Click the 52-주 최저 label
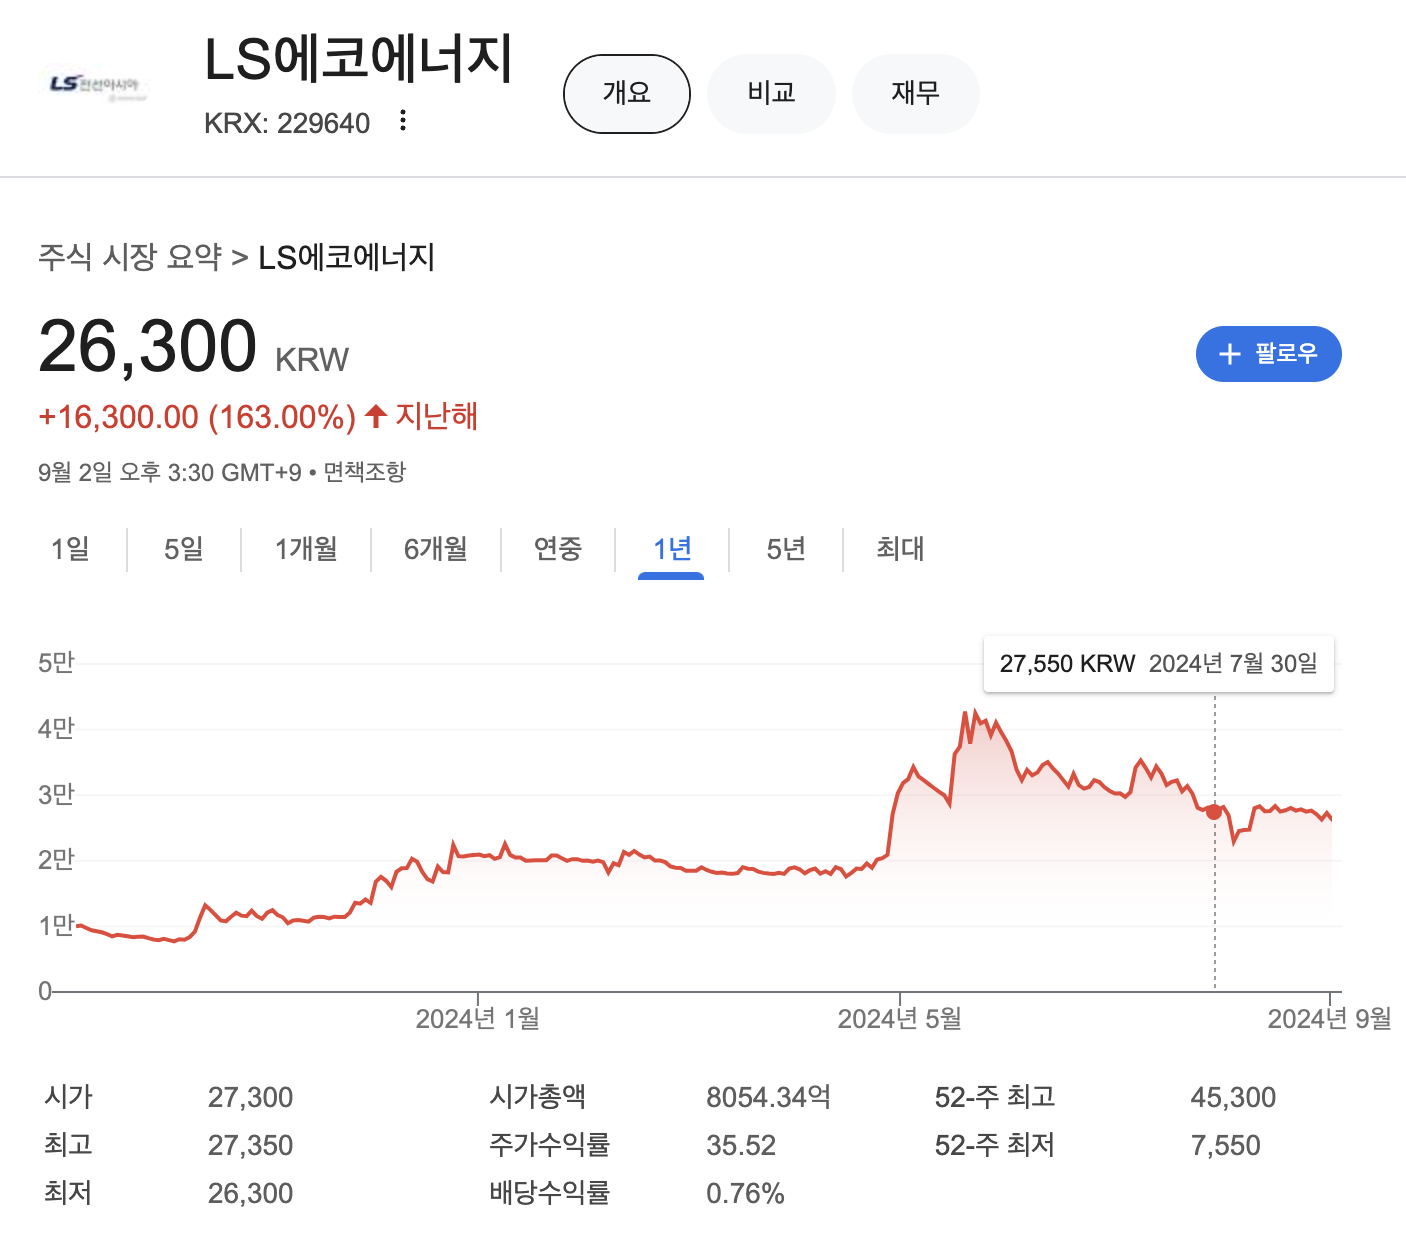 click(995, 1145)
